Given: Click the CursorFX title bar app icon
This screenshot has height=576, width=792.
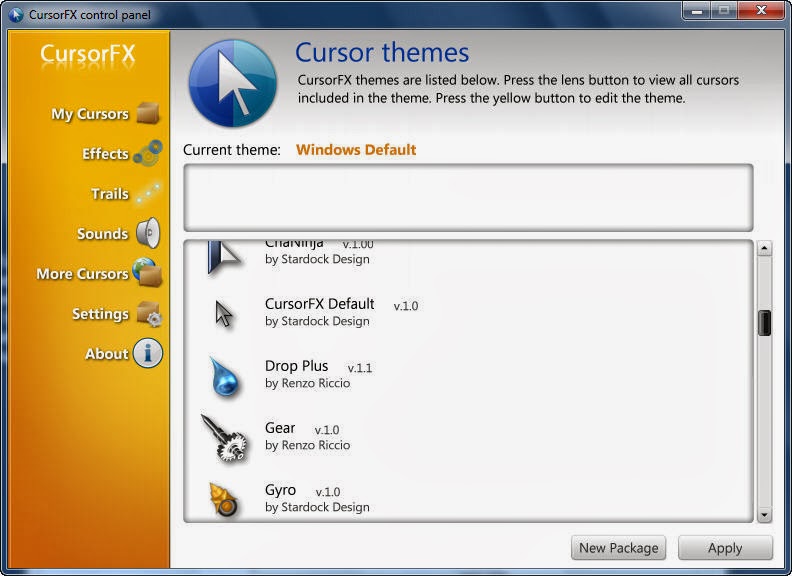Looking at the screenshot, I should tap(16, 15).
